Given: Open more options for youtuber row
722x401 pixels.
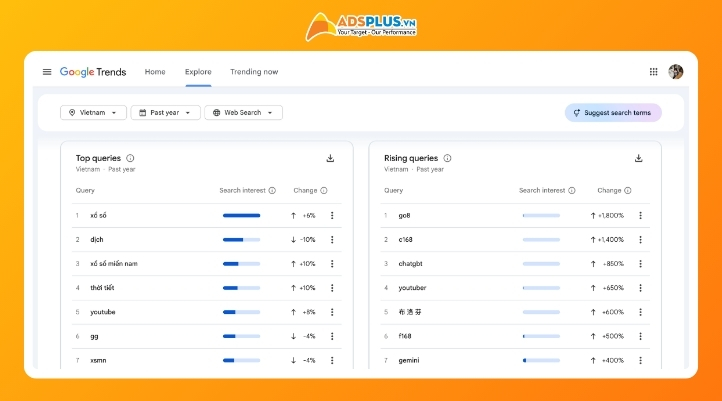Looking at the screenshot, I should pyautogui.click(x=640, y=288).
